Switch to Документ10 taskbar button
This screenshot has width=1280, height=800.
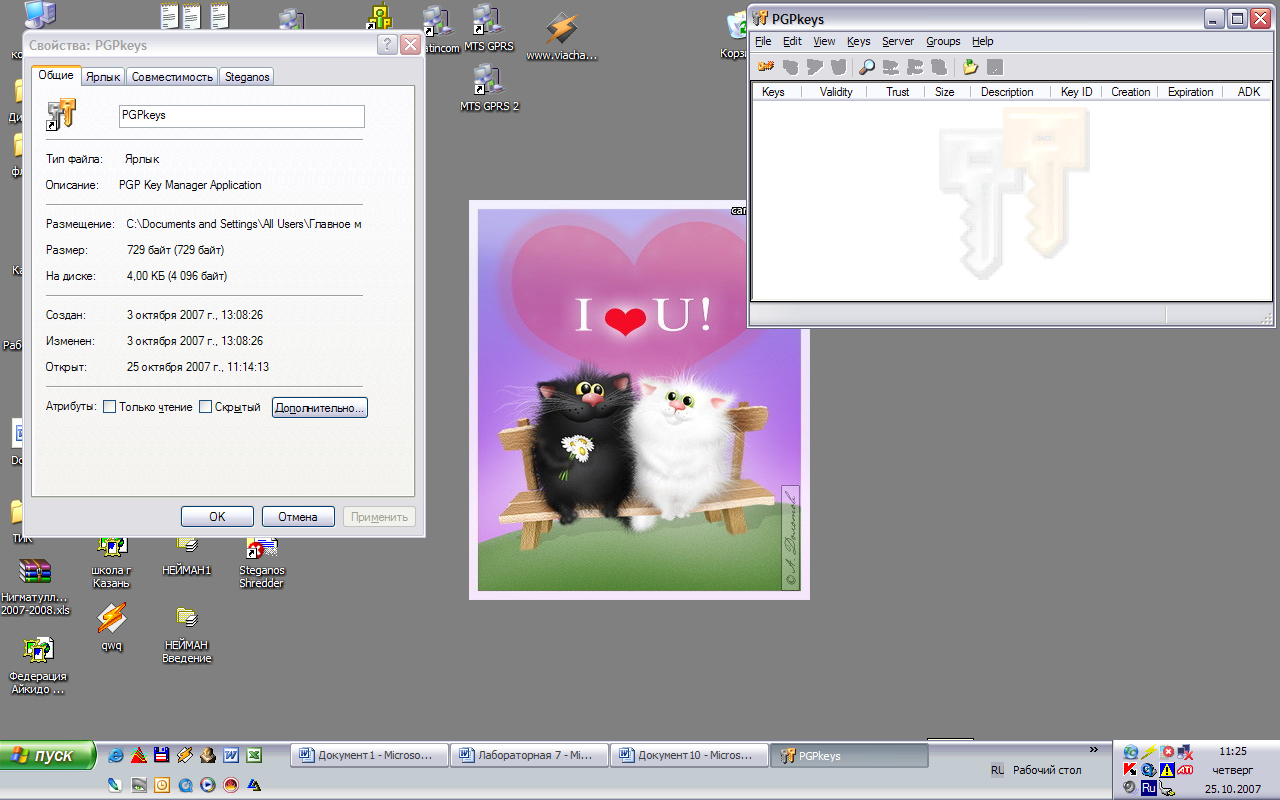(x=689, y=756)
